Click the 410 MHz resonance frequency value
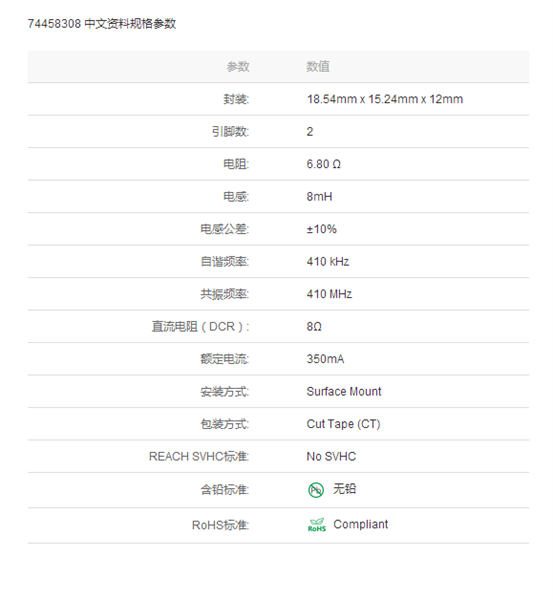553x600 pixels. point(329,294)
